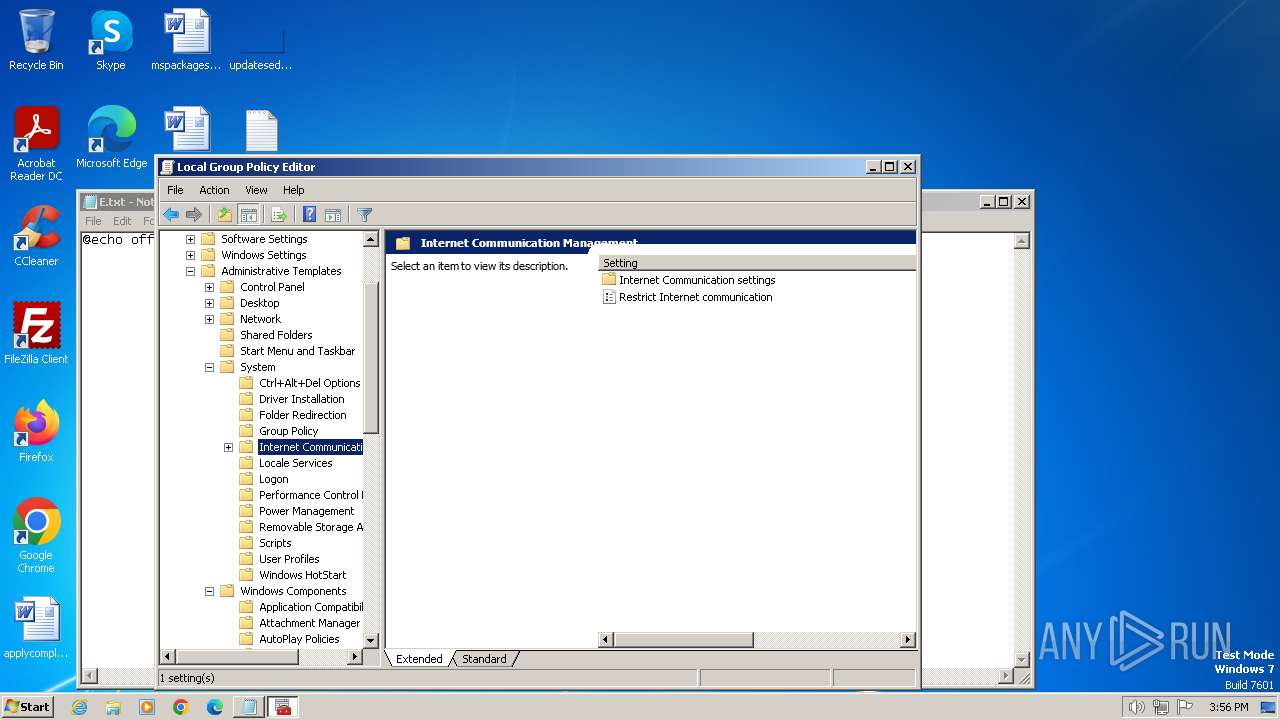
Task: Expand the Windows Settings node
Action: coord(190,255)
